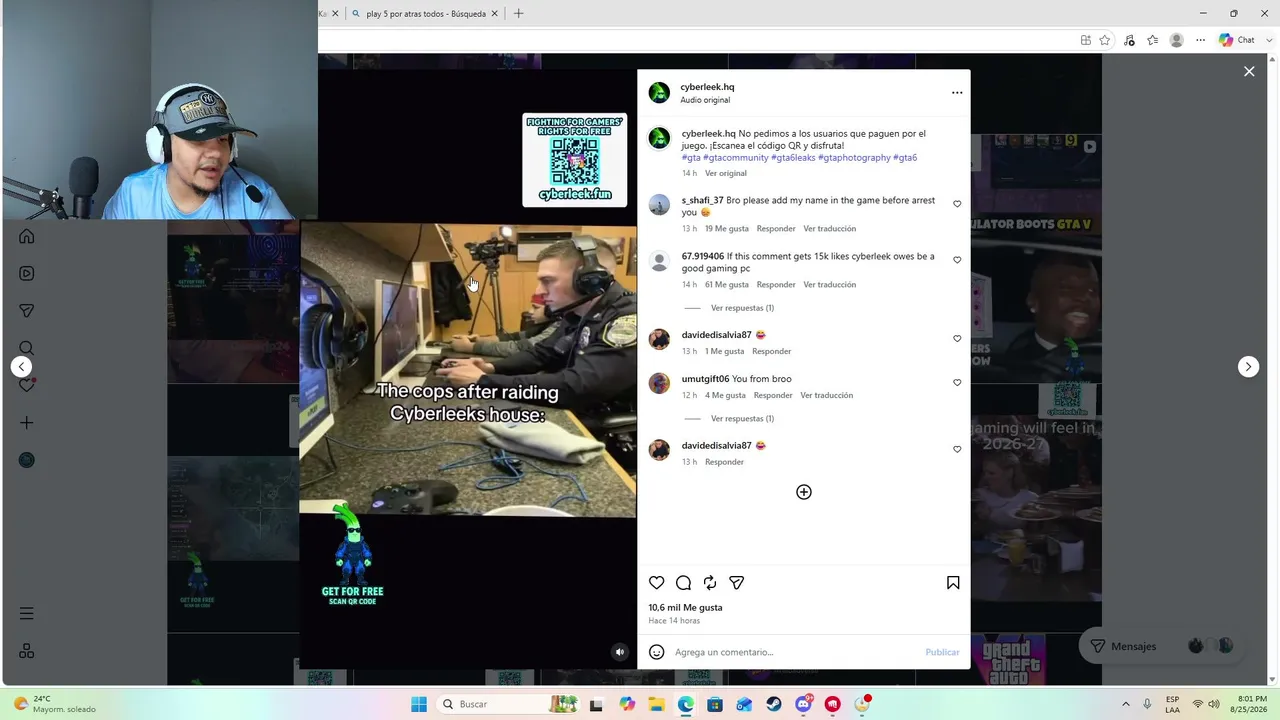Open s_shafi_37's profile from the username
Viewport: 1280px width, 720px height.
pyautogui.click(x=702, y=200)
